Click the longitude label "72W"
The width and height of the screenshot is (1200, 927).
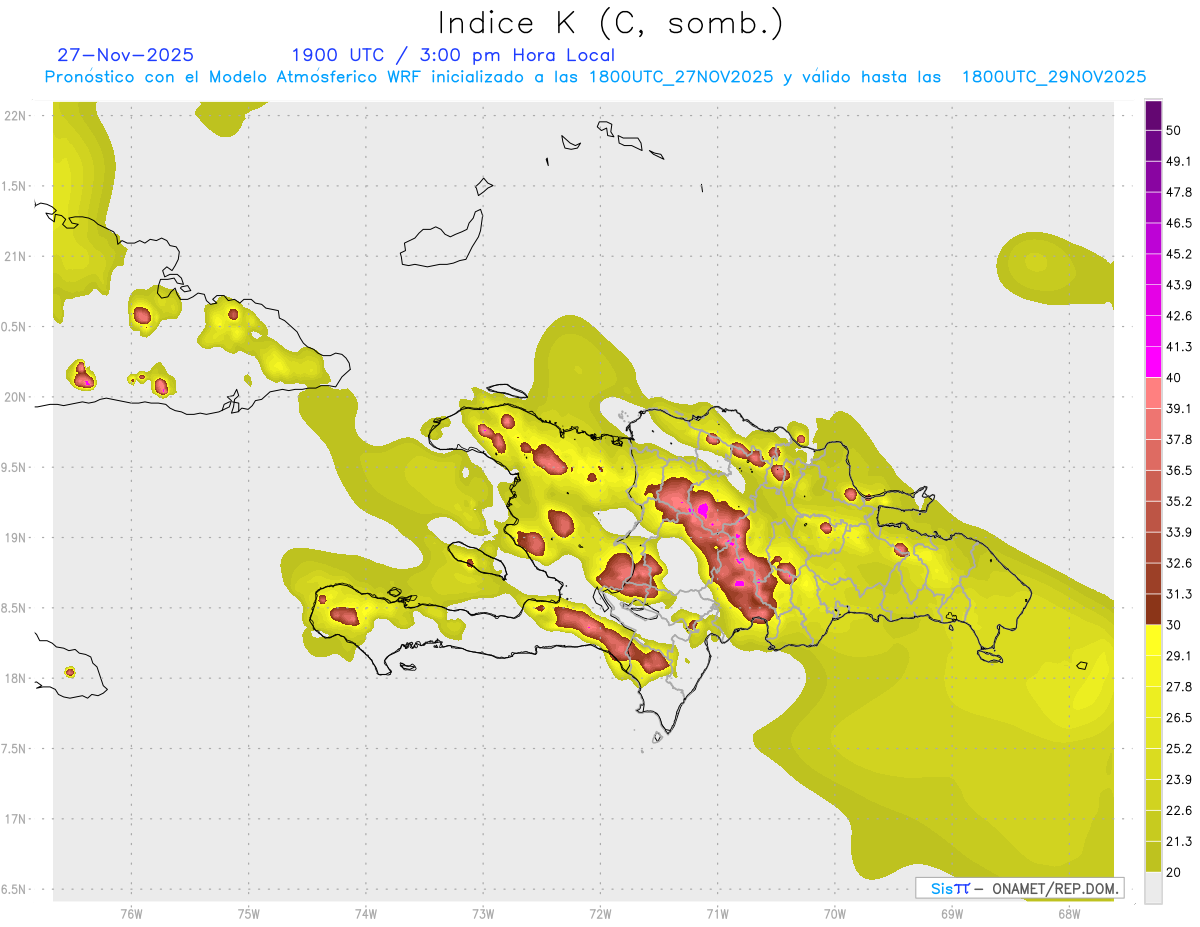click(x=600, y=913)
